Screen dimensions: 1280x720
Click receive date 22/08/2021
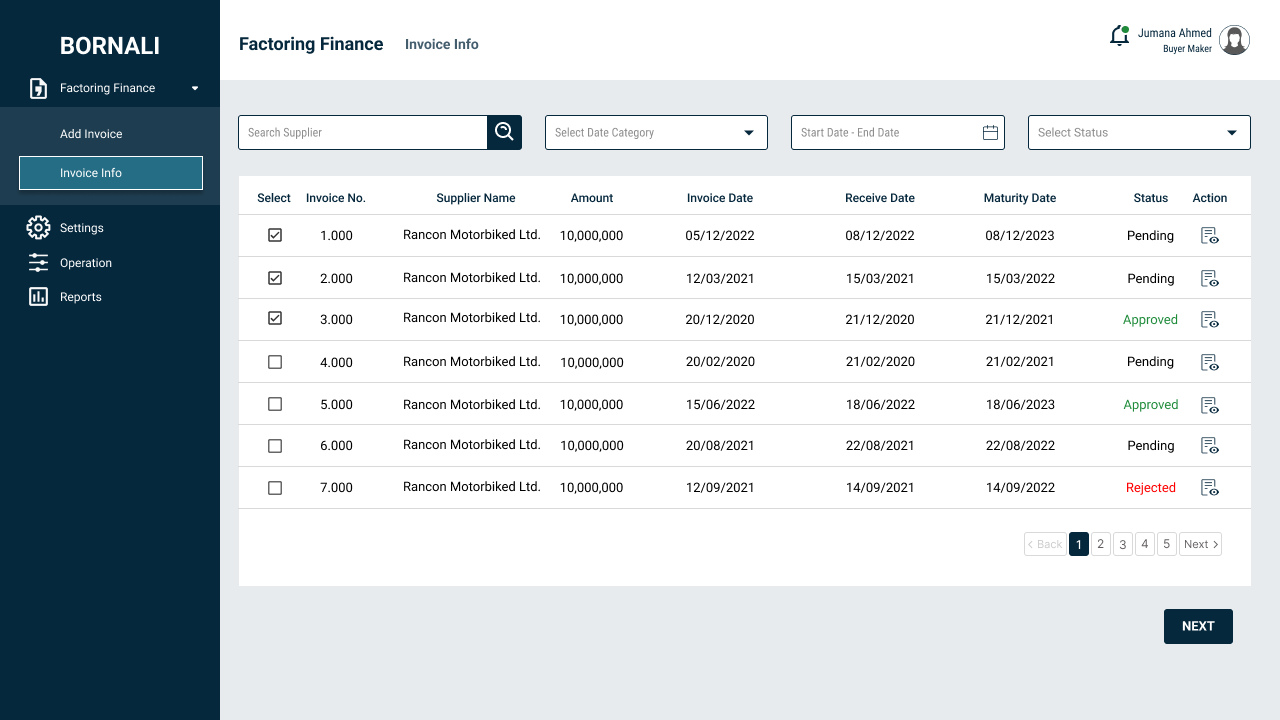pos(880,446)
